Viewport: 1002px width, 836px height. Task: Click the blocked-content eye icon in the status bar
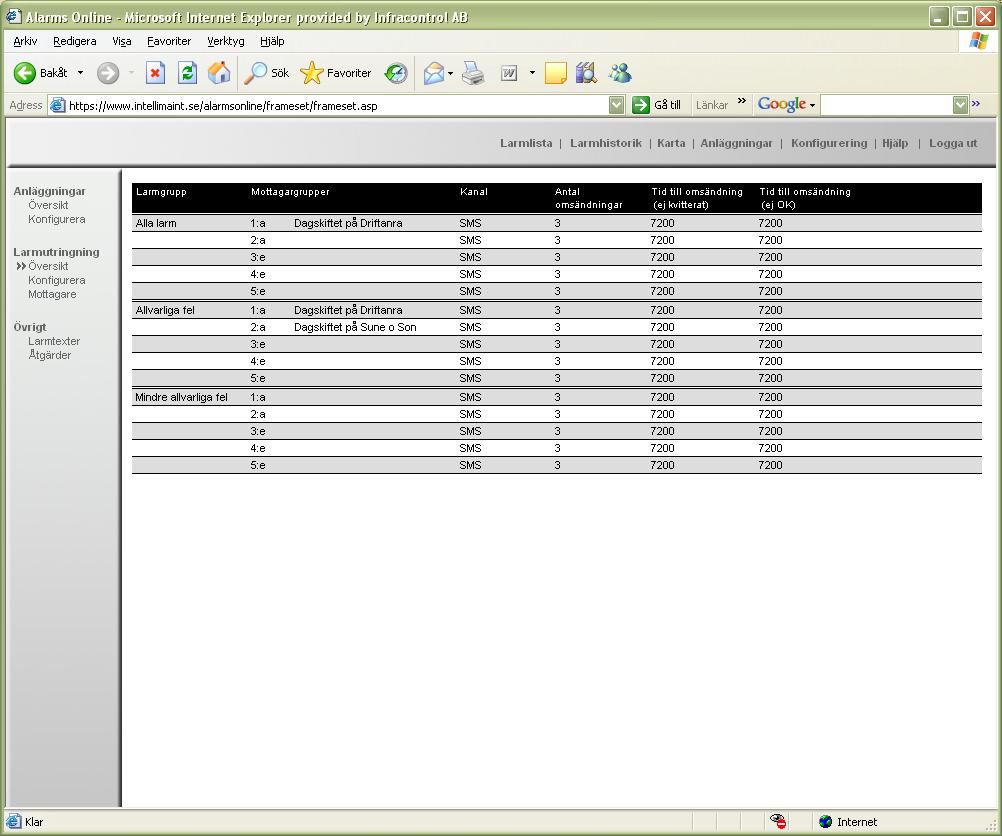pos(778,821)
